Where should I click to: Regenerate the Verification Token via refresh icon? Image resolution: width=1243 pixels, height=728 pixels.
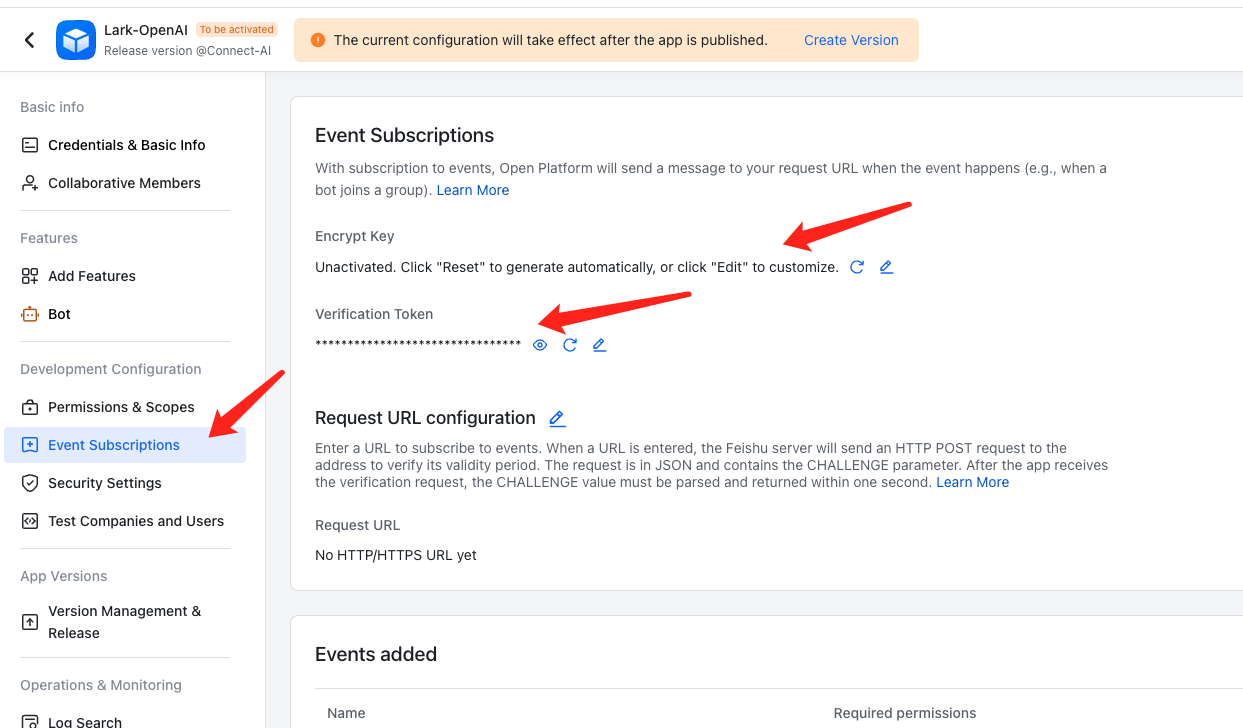coord(569,344)
